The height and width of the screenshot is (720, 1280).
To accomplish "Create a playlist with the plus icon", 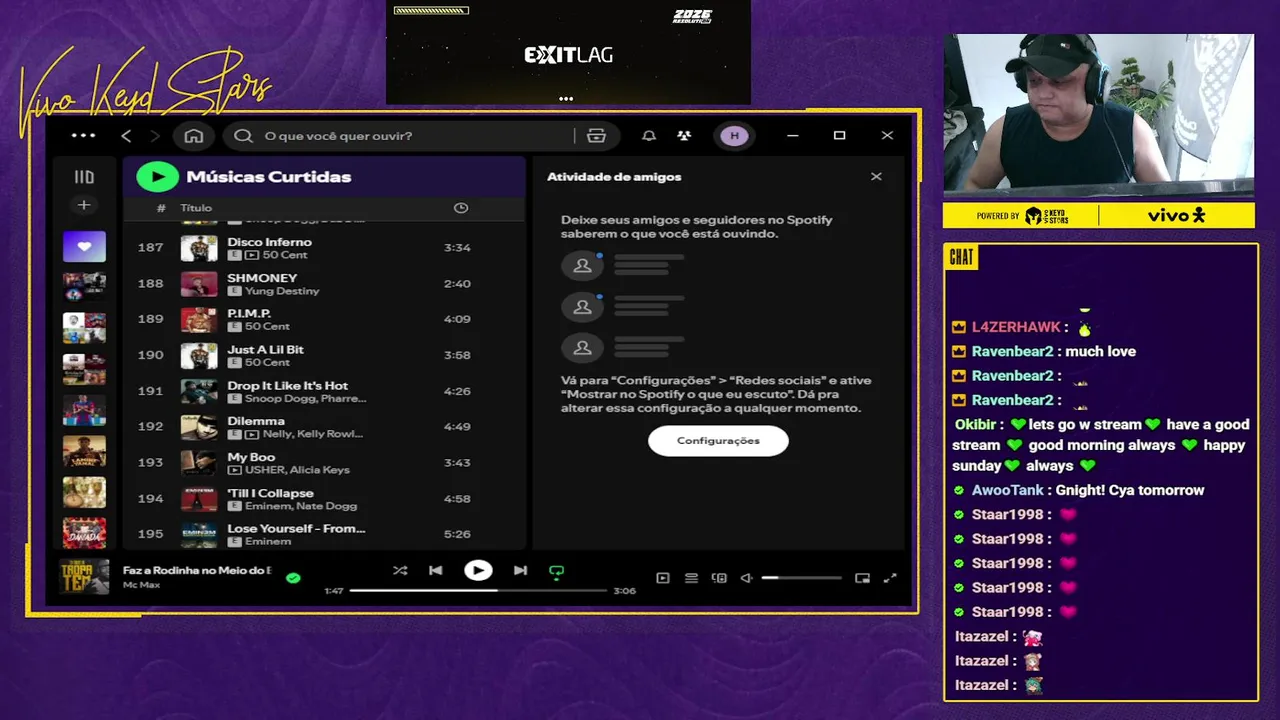I will click(84, 205).
